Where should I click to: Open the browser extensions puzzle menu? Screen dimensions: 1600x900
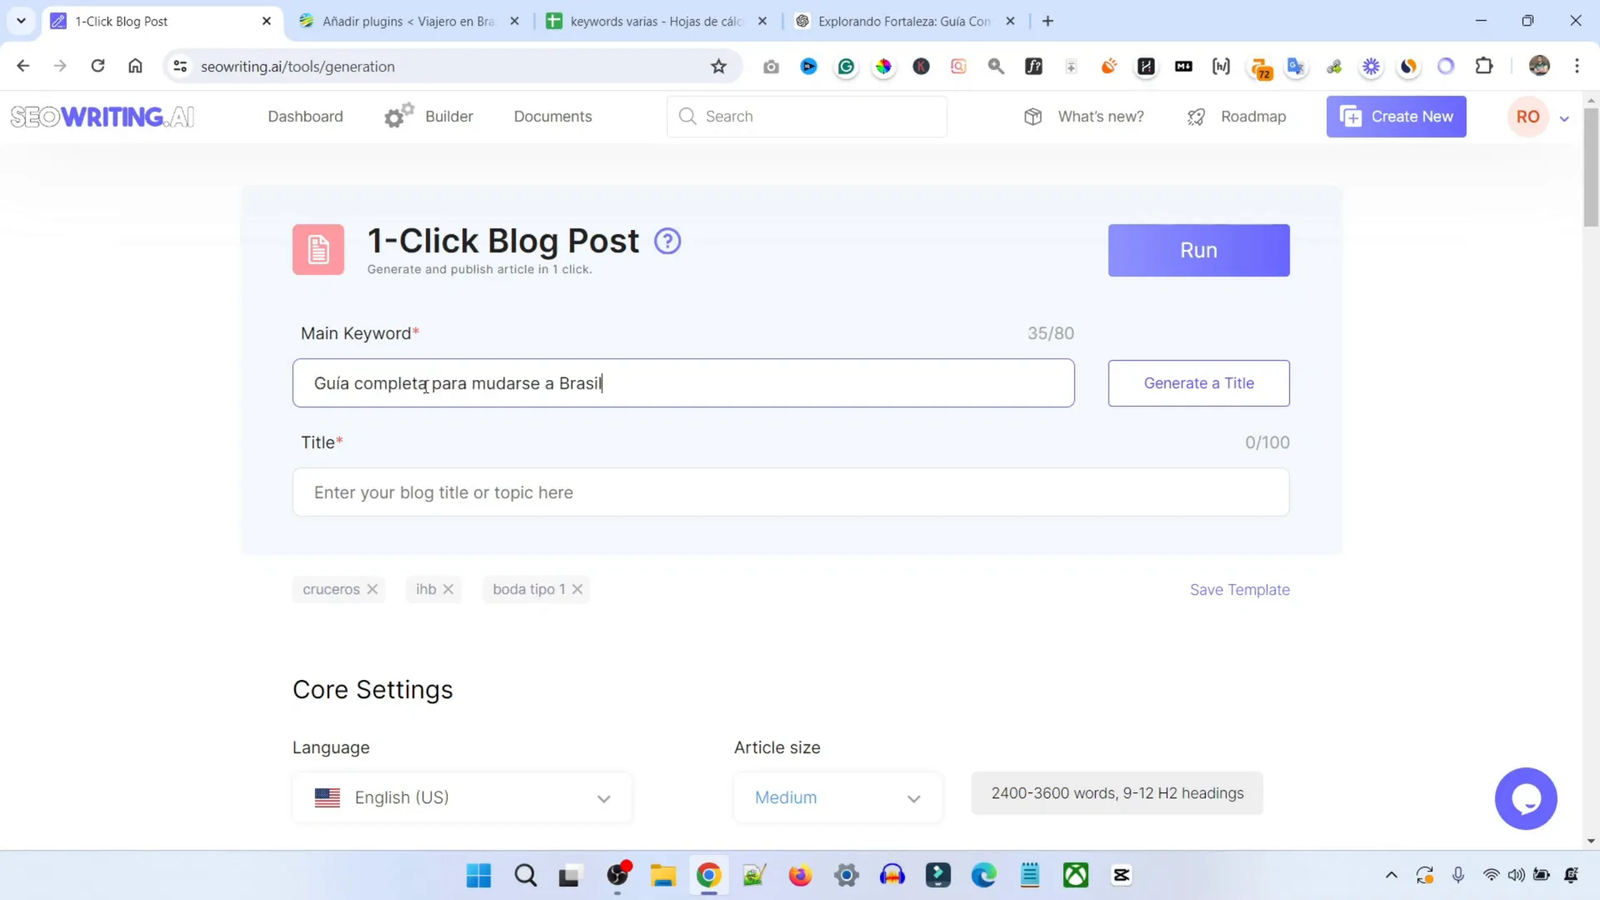coord(1484,66)
